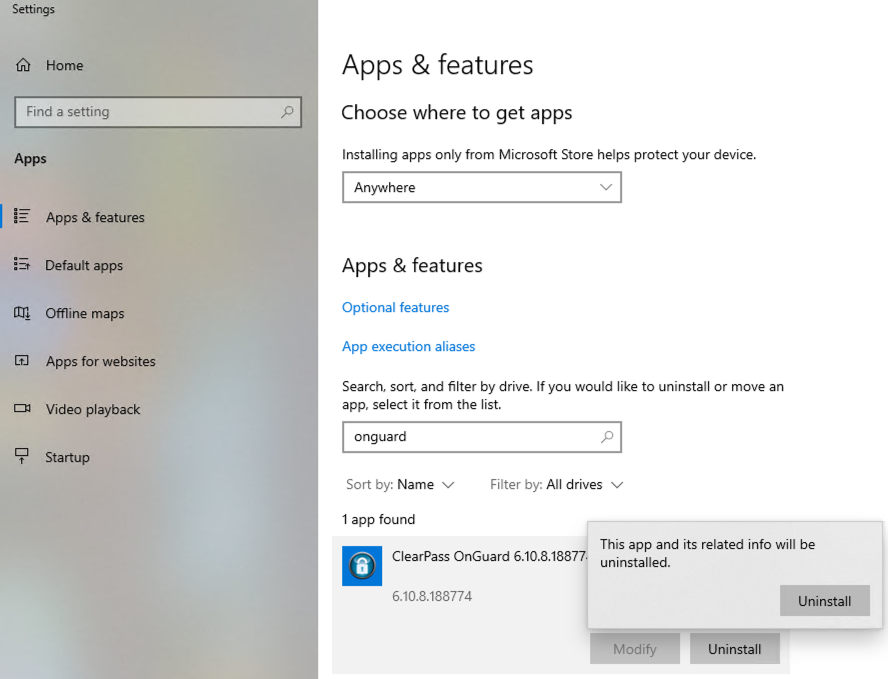Confirm uninstall in the popup dialog
Screen dimensions: 888x679
point(824,600)
